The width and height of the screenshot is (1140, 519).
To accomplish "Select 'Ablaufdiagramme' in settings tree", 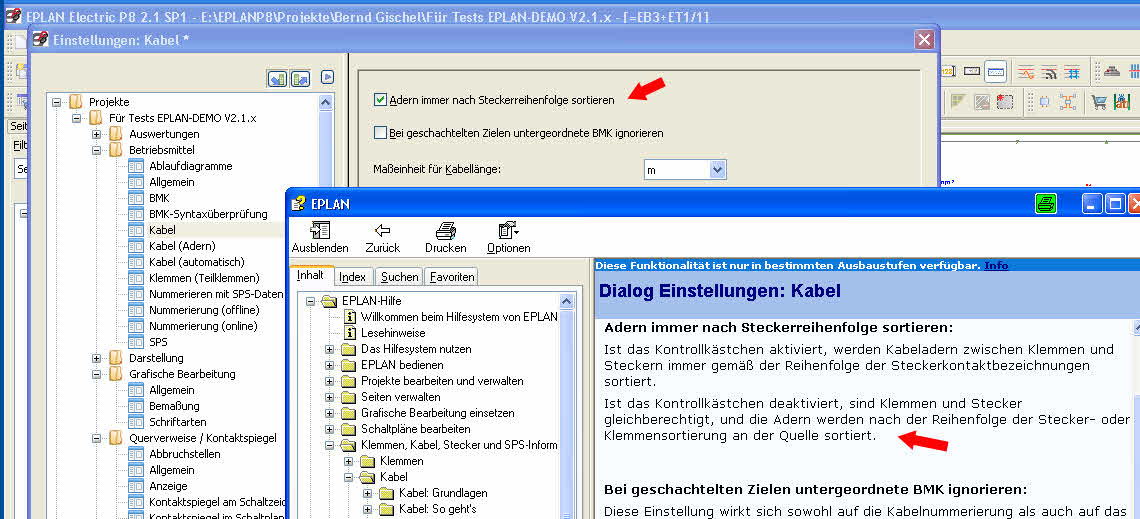I will (190, 166).
